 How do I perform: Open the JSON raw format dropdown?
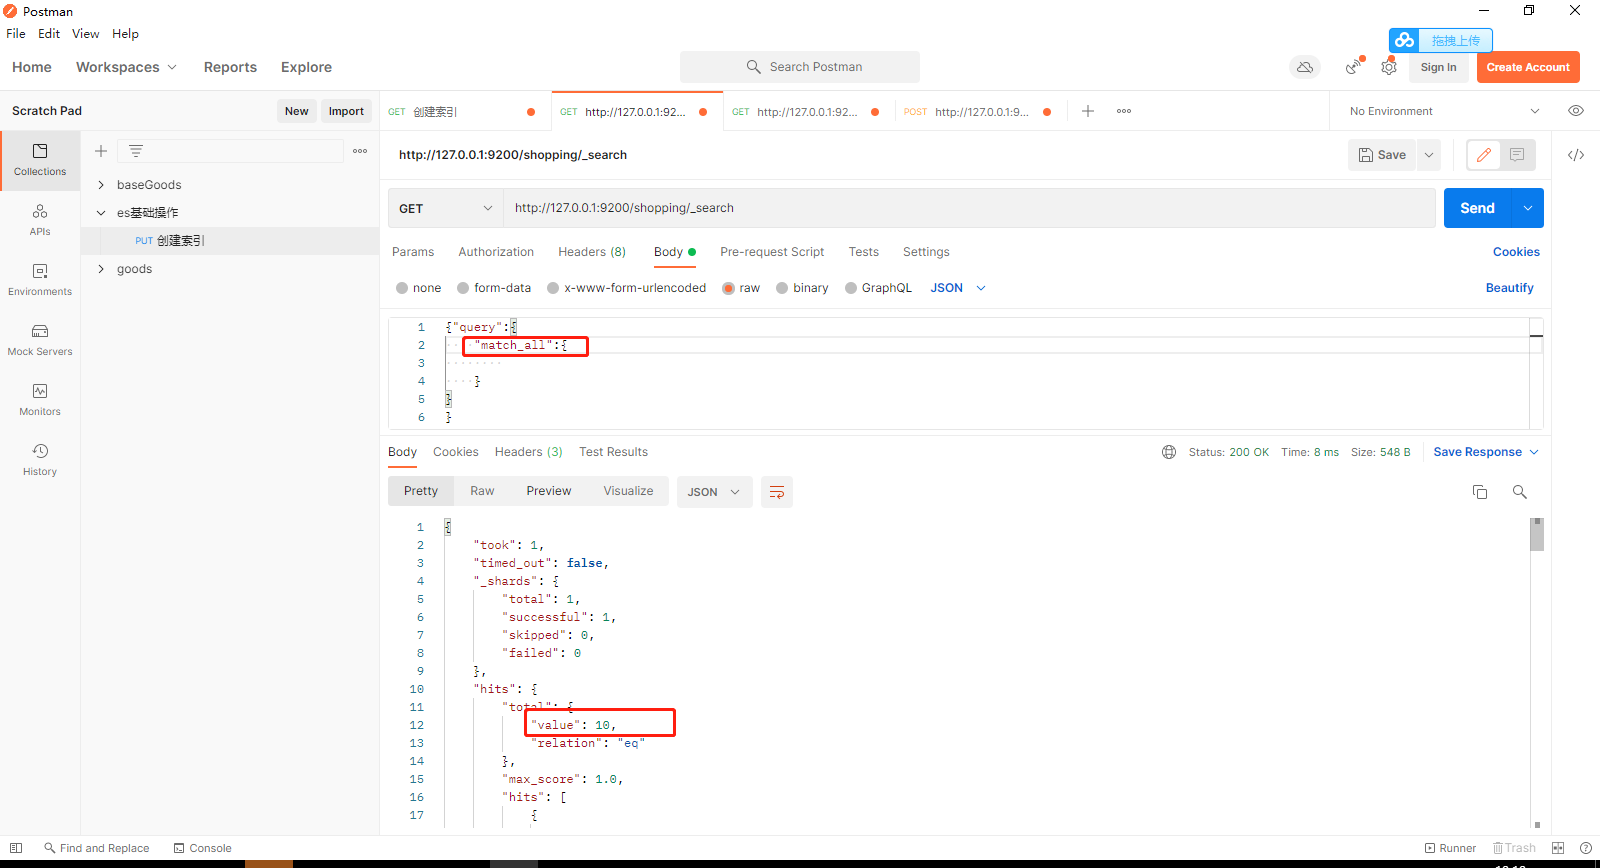958,288
